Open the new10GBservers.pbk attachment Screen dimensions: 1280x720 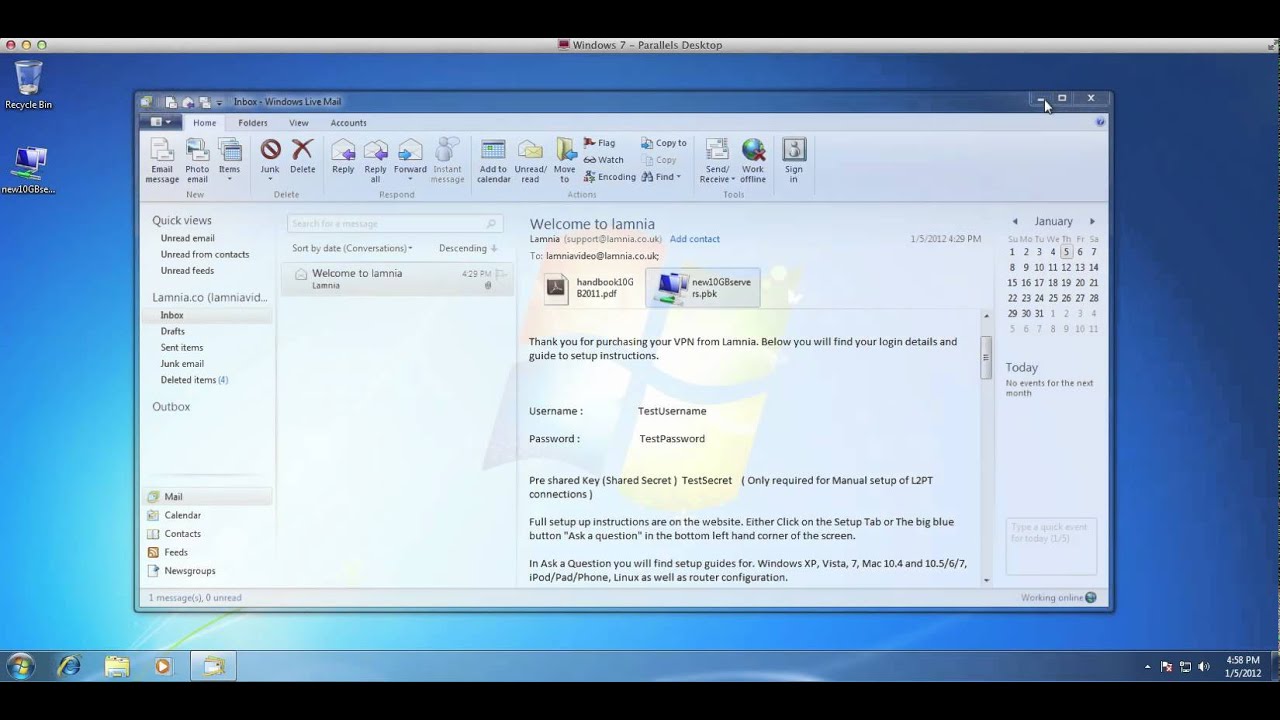(703, 288)
